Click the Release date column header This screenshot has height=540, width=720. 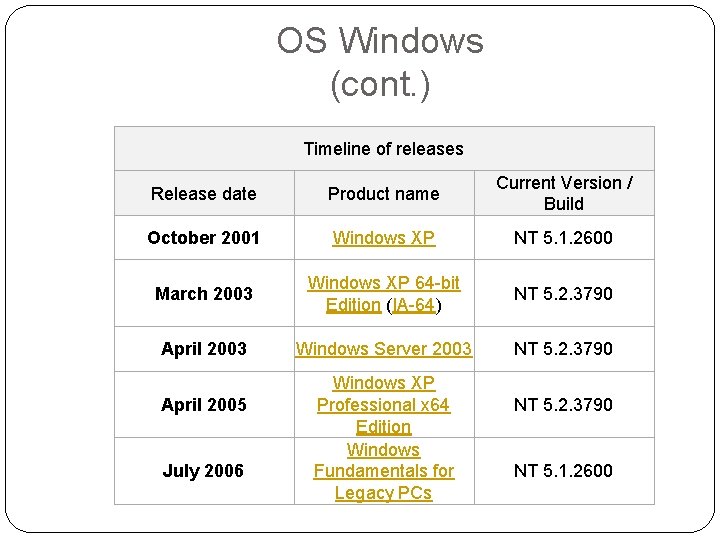click(x=203, y=194)
